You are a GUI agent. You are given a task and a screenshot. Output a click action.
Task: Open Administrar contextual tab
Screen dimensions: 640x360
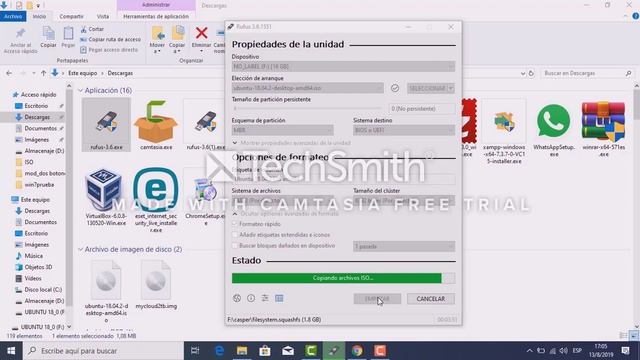[x=156, y=5]
